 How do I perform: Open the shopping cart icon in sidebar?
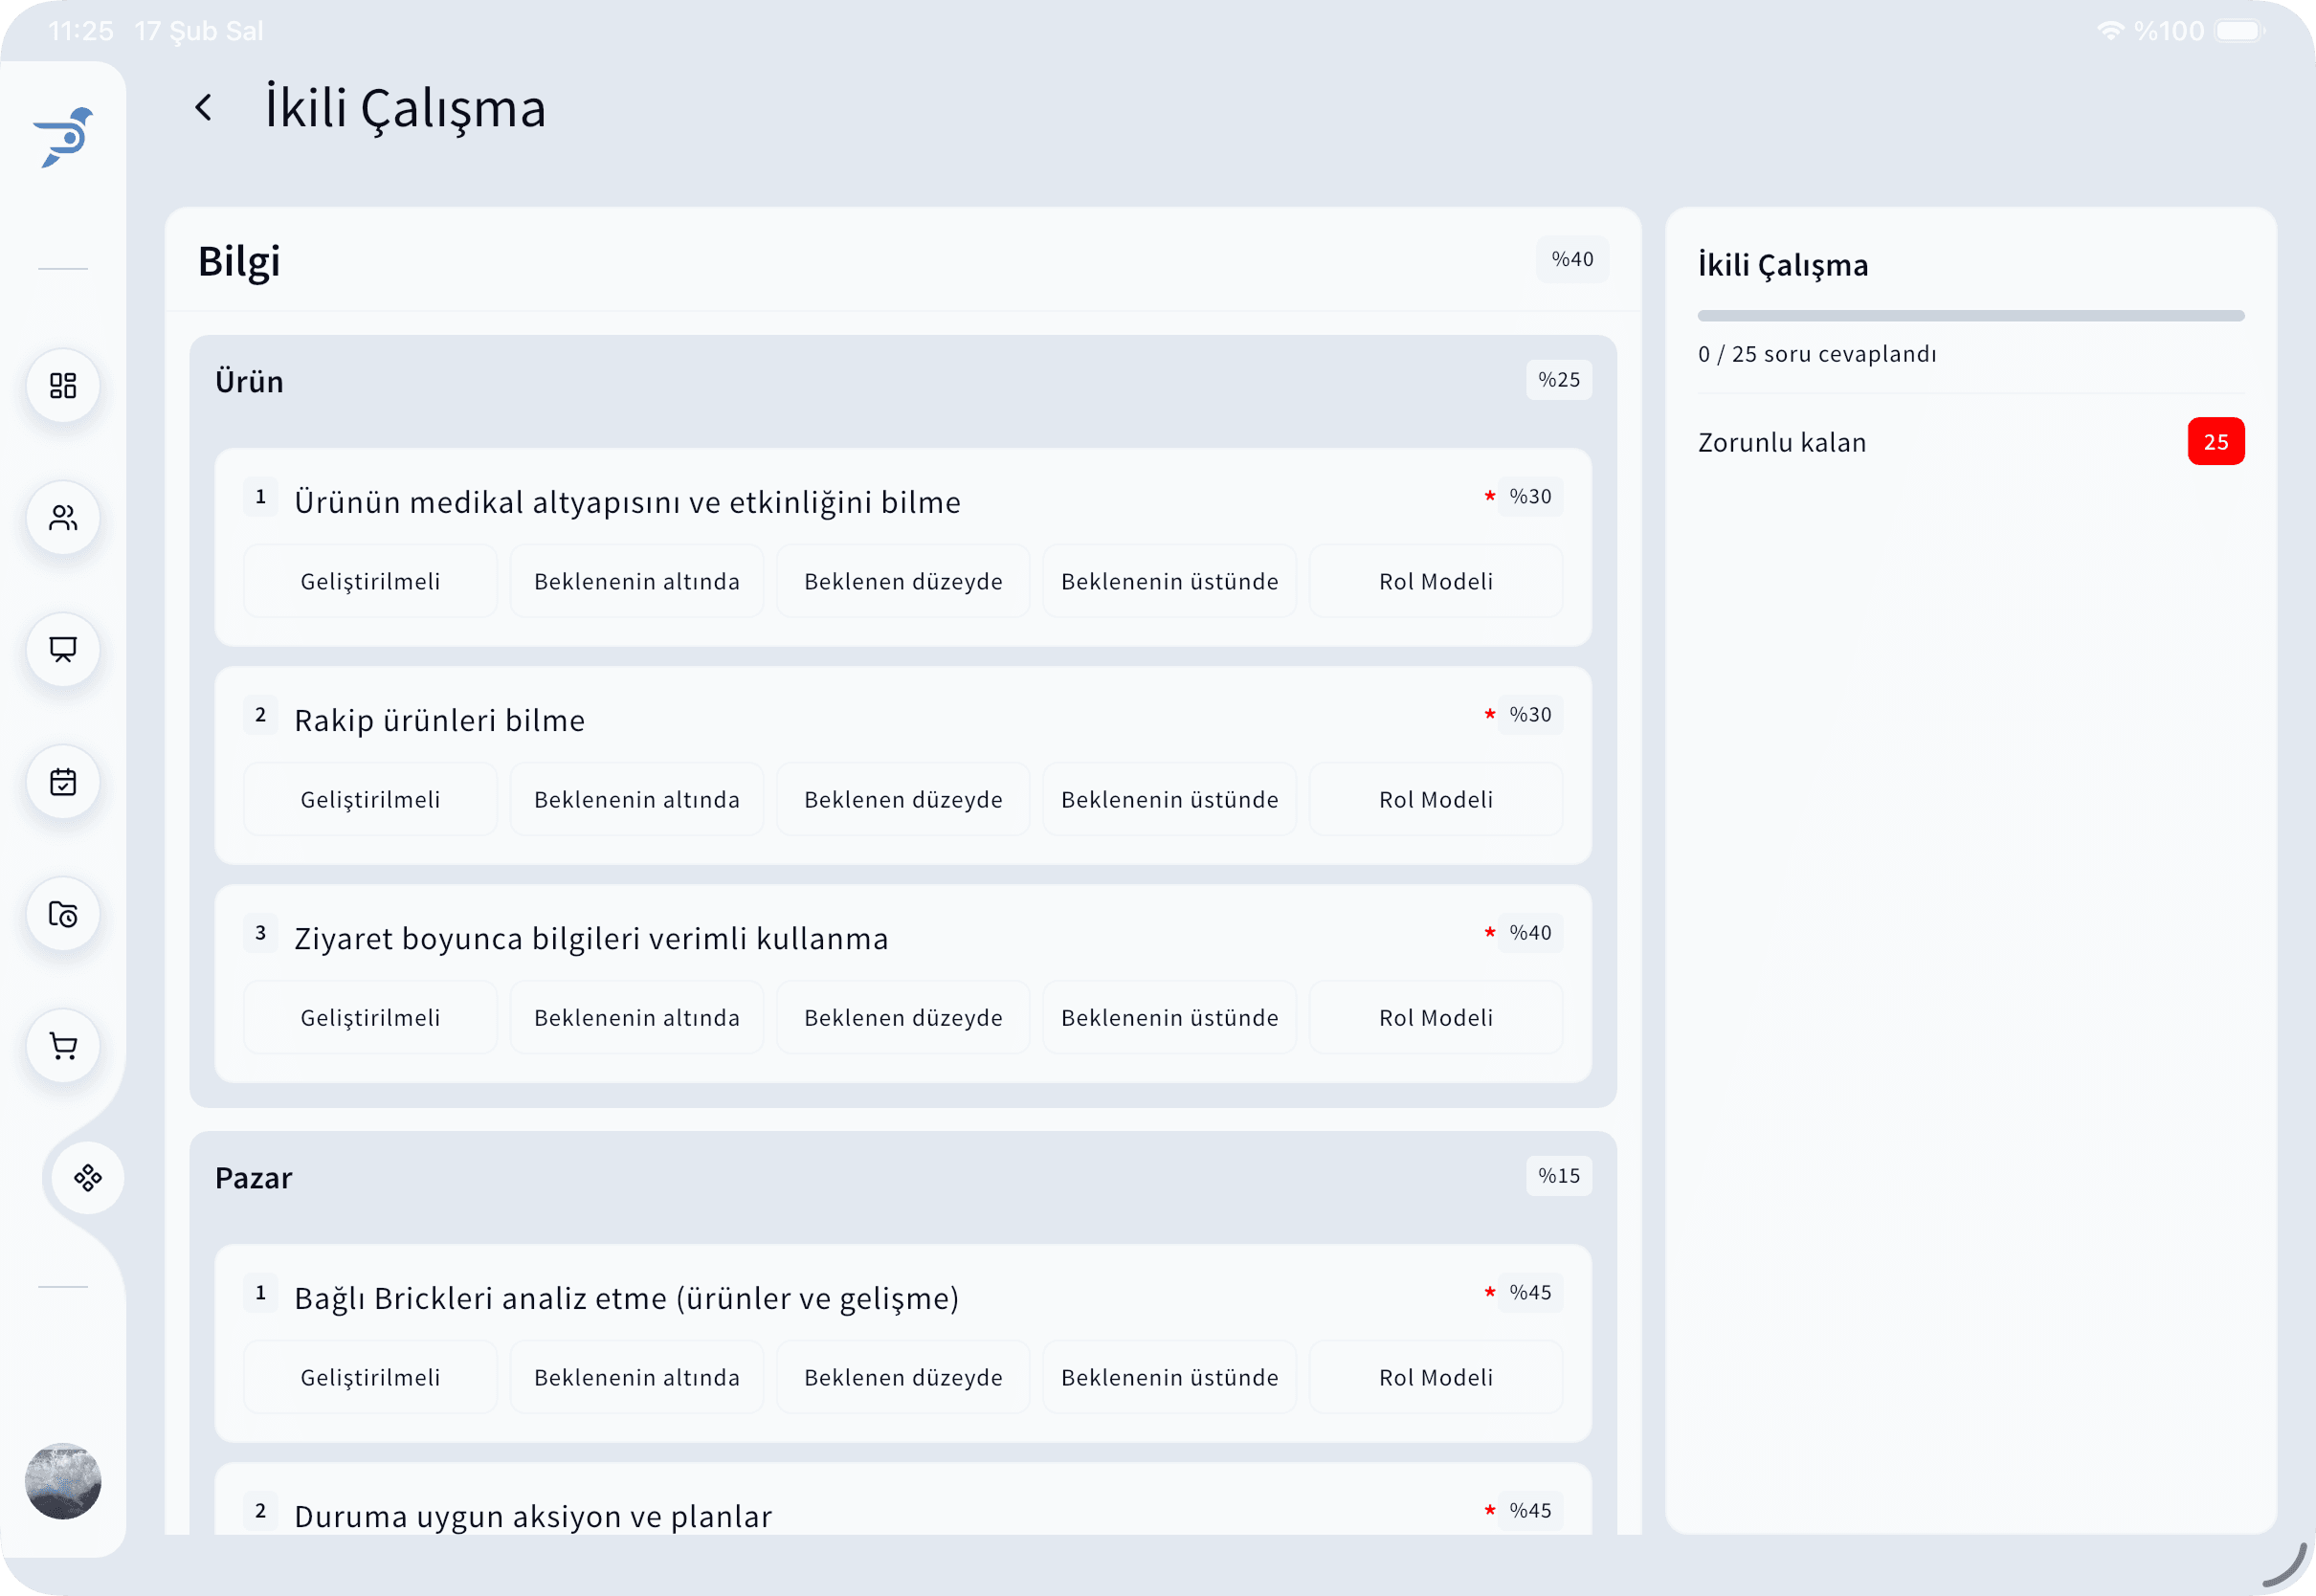62,1046
